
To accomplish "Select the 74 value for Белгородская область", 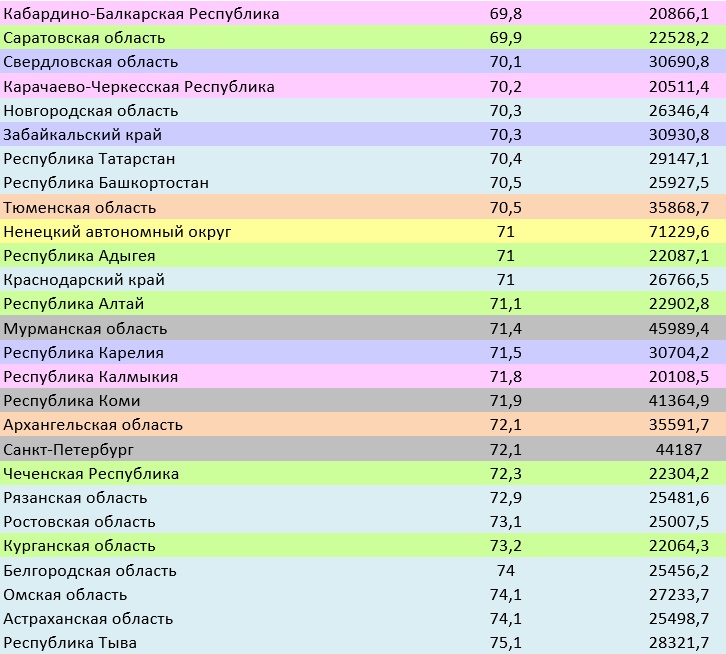I will (x=505, y=571).
